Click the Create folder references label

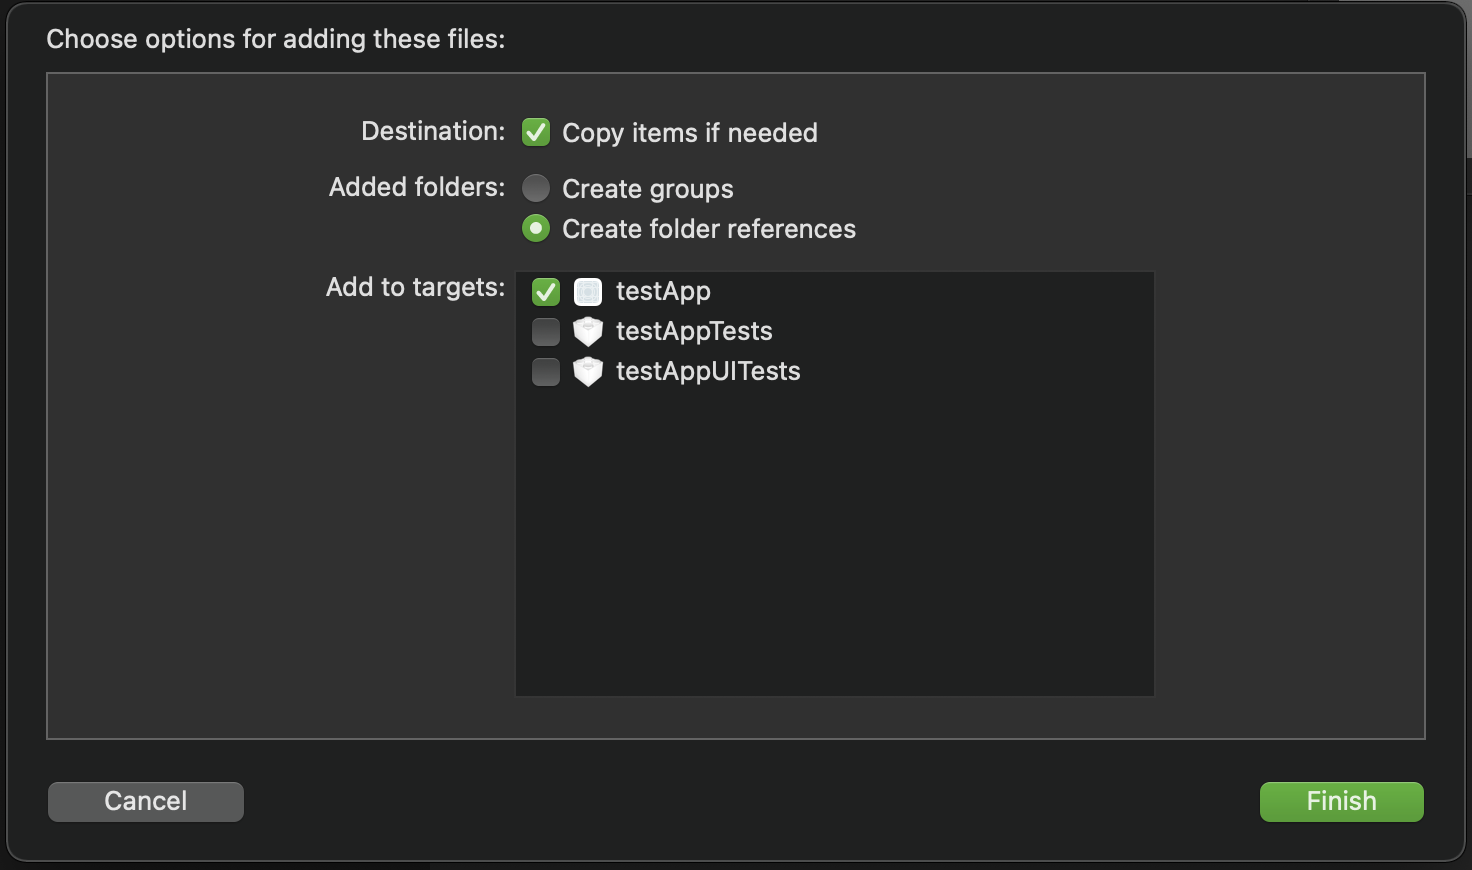pyautogui.click(x=709, y=229)
